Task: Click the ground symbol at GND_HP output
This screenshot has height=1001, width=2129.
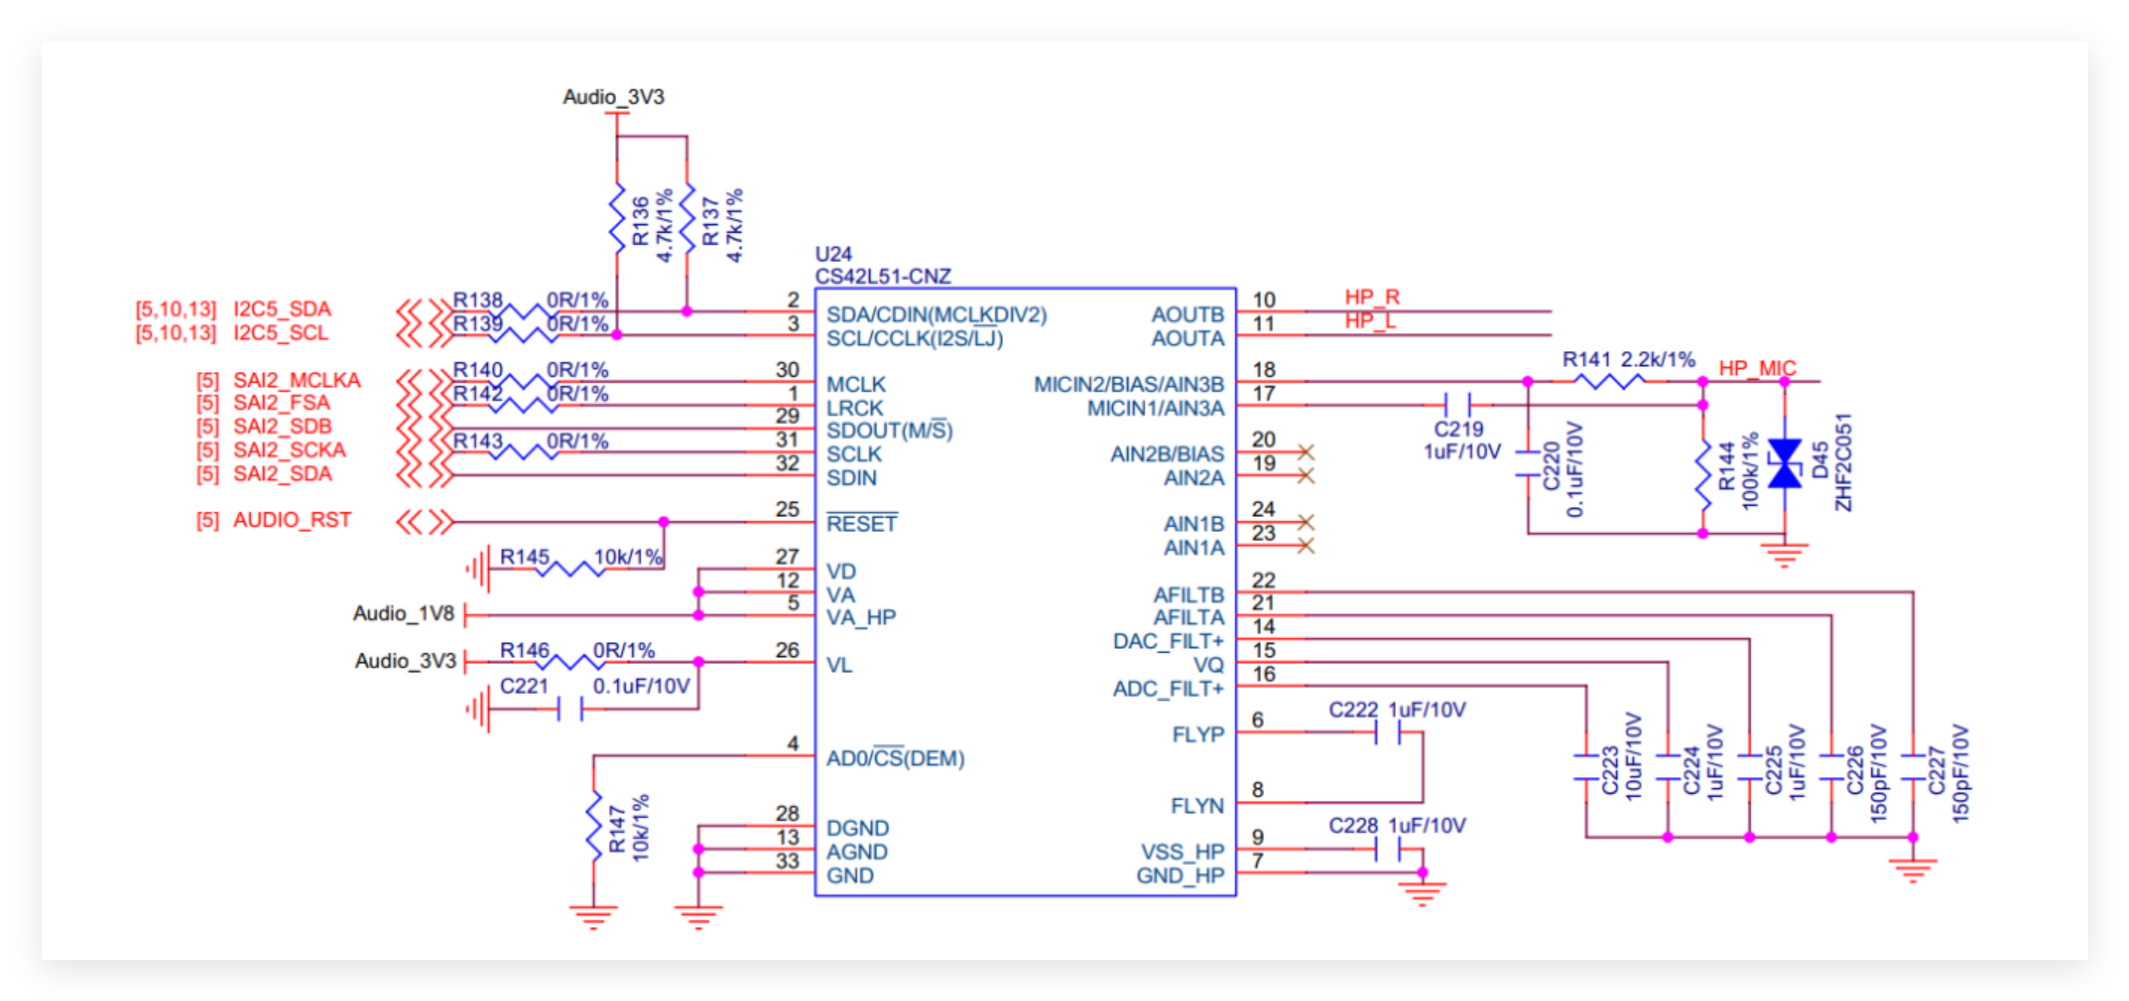Action: tap(1422, 894)
